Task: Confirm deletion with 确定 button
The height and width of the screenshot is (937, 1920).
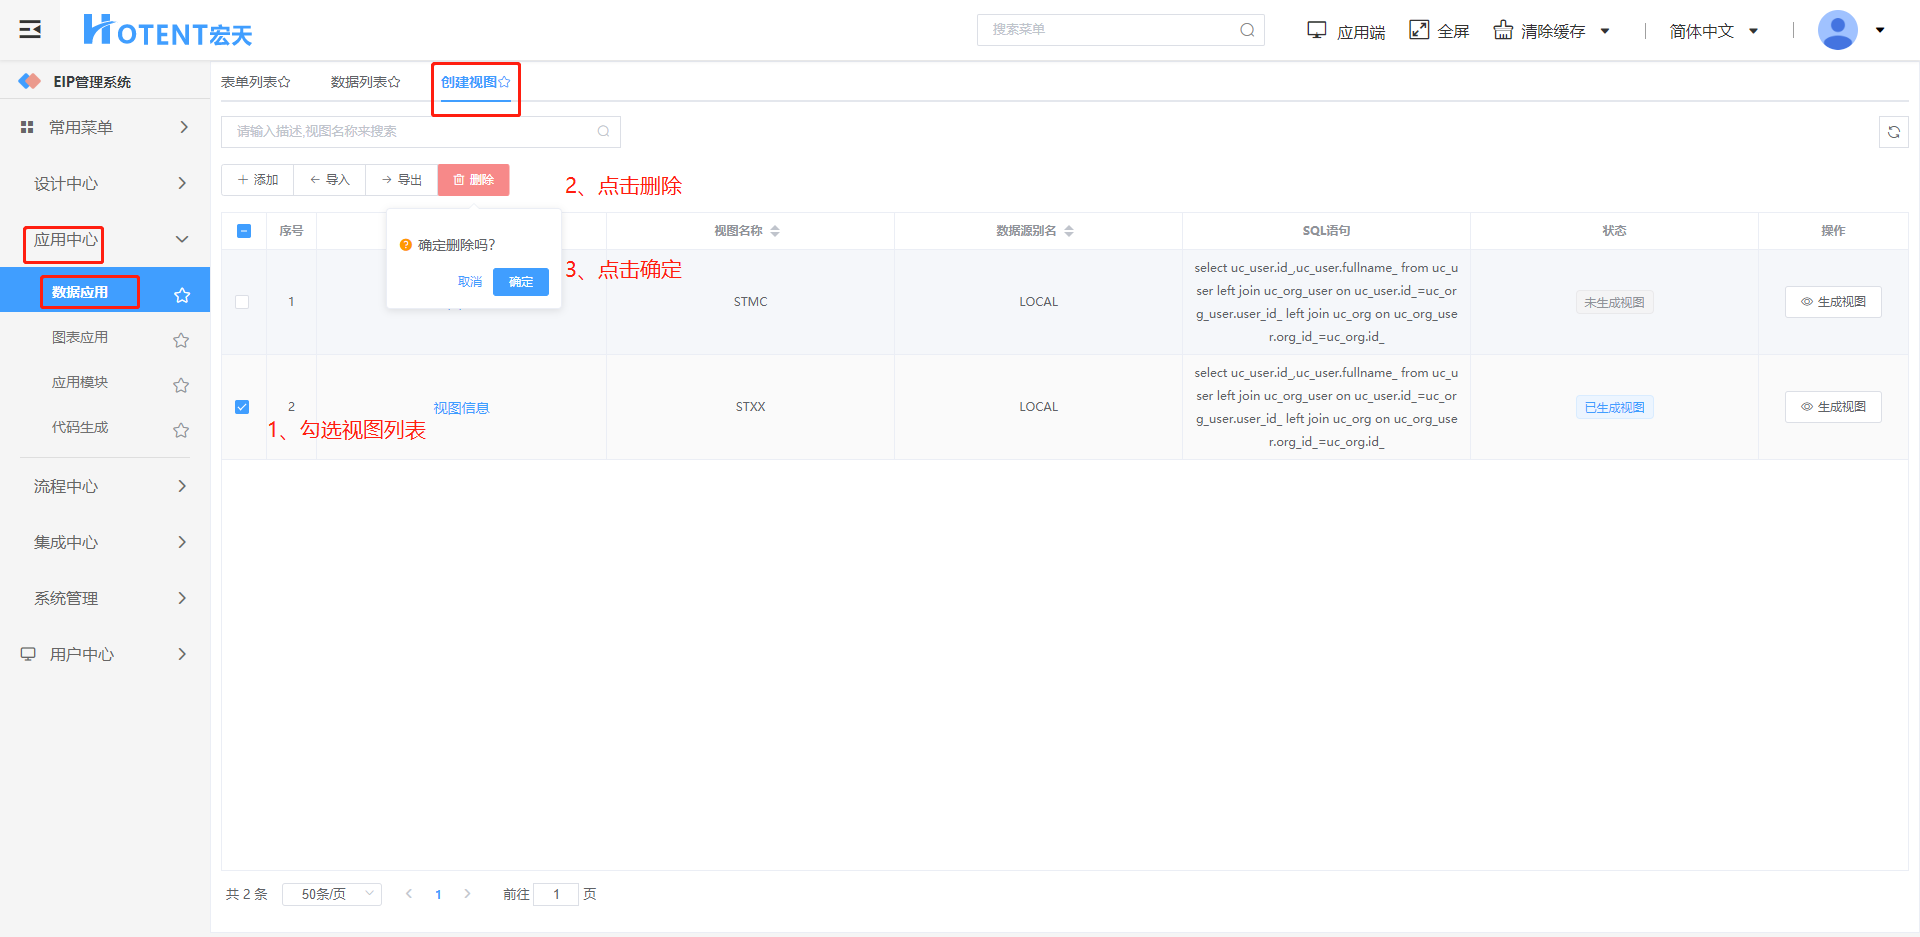Action: tap(521, 282)
